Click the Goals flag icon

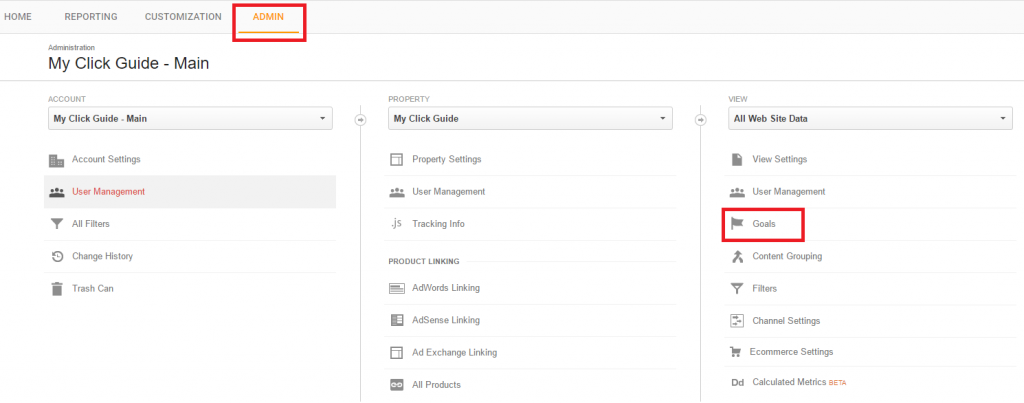tap(737, 224)
